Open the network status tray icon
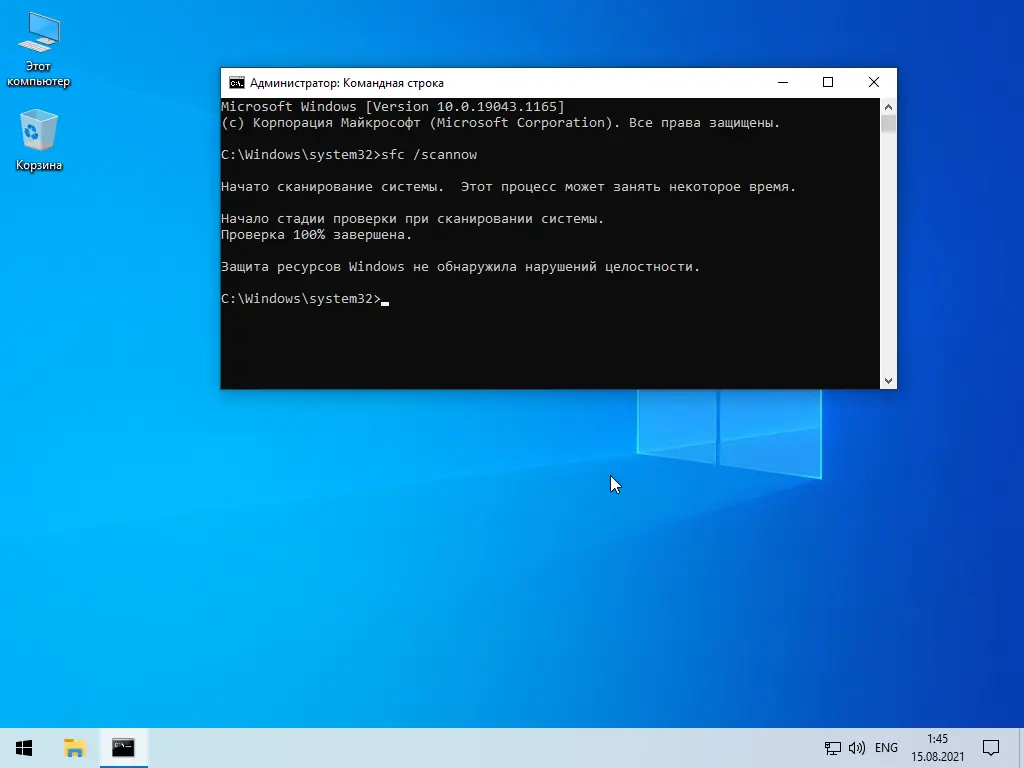Viewport: 1024px width, 768px height. (832, 748)
